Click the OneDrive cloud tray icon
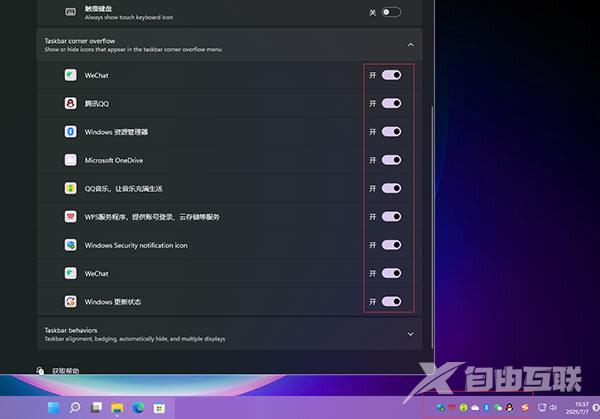 [475, 408]
